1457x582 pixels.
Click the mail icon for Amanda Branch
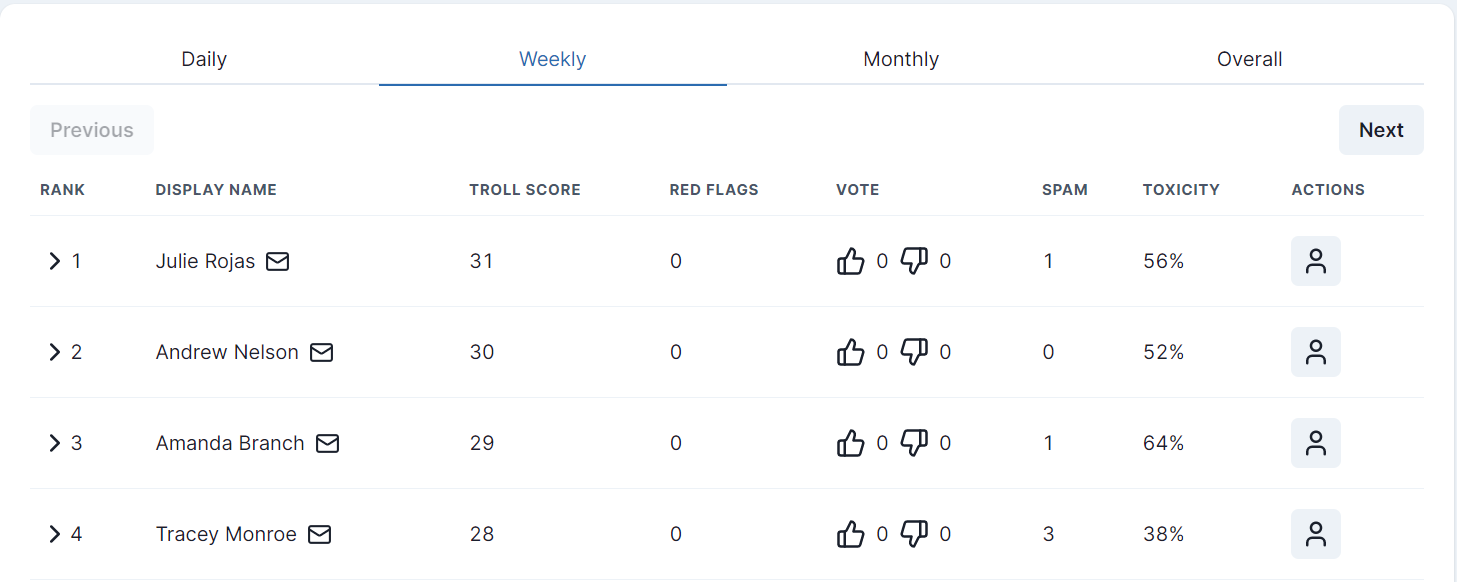click(327, 443)
